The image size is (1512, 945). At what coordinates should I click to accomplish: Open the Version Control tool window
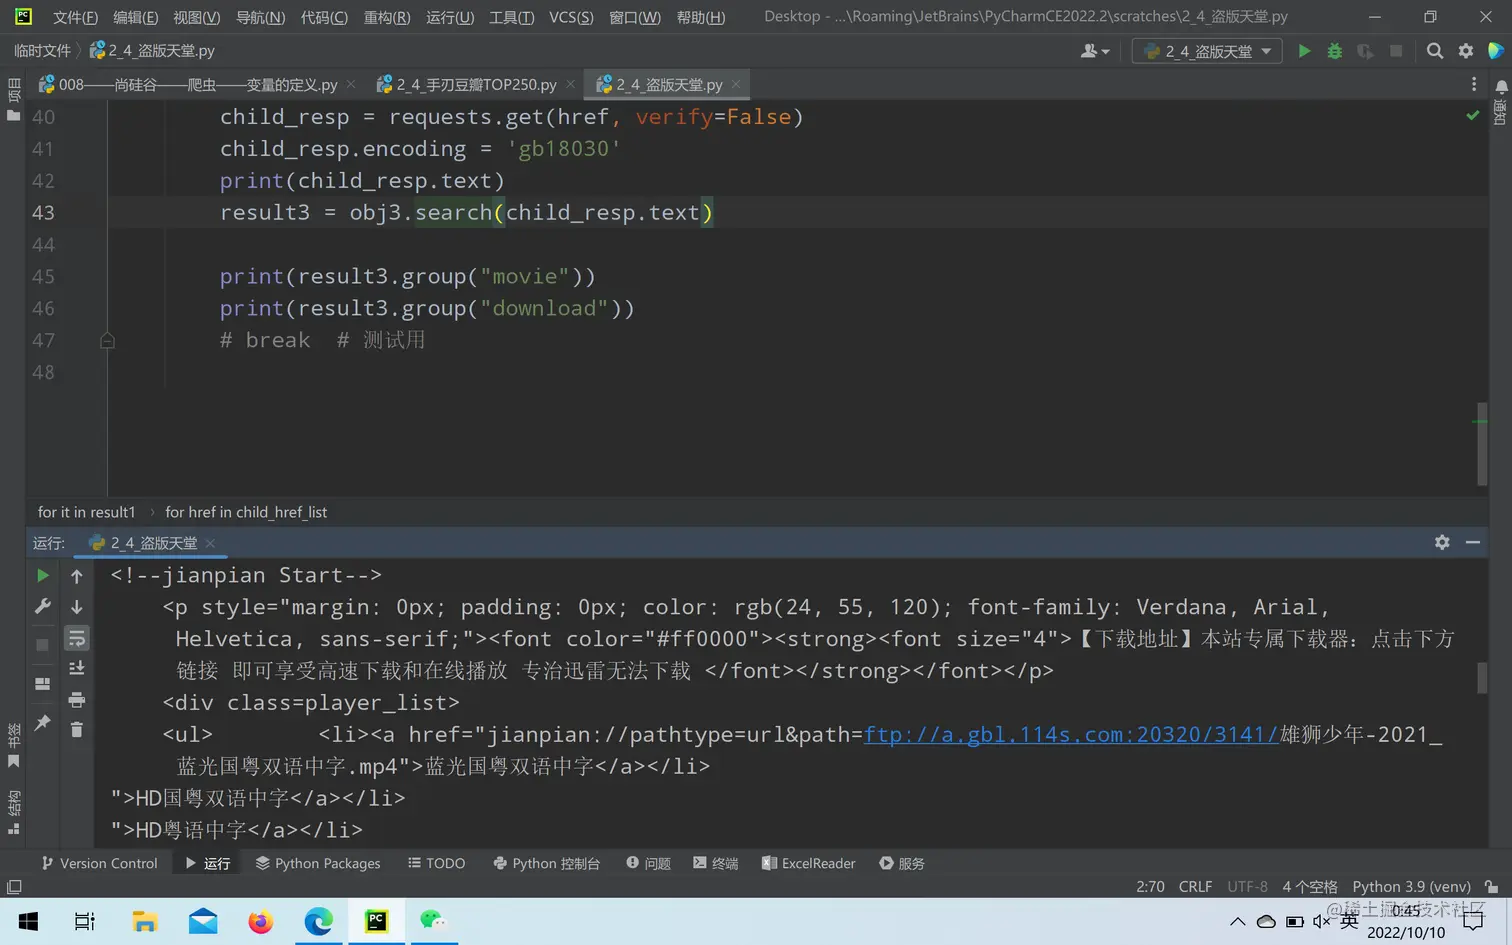click(99, 863)
